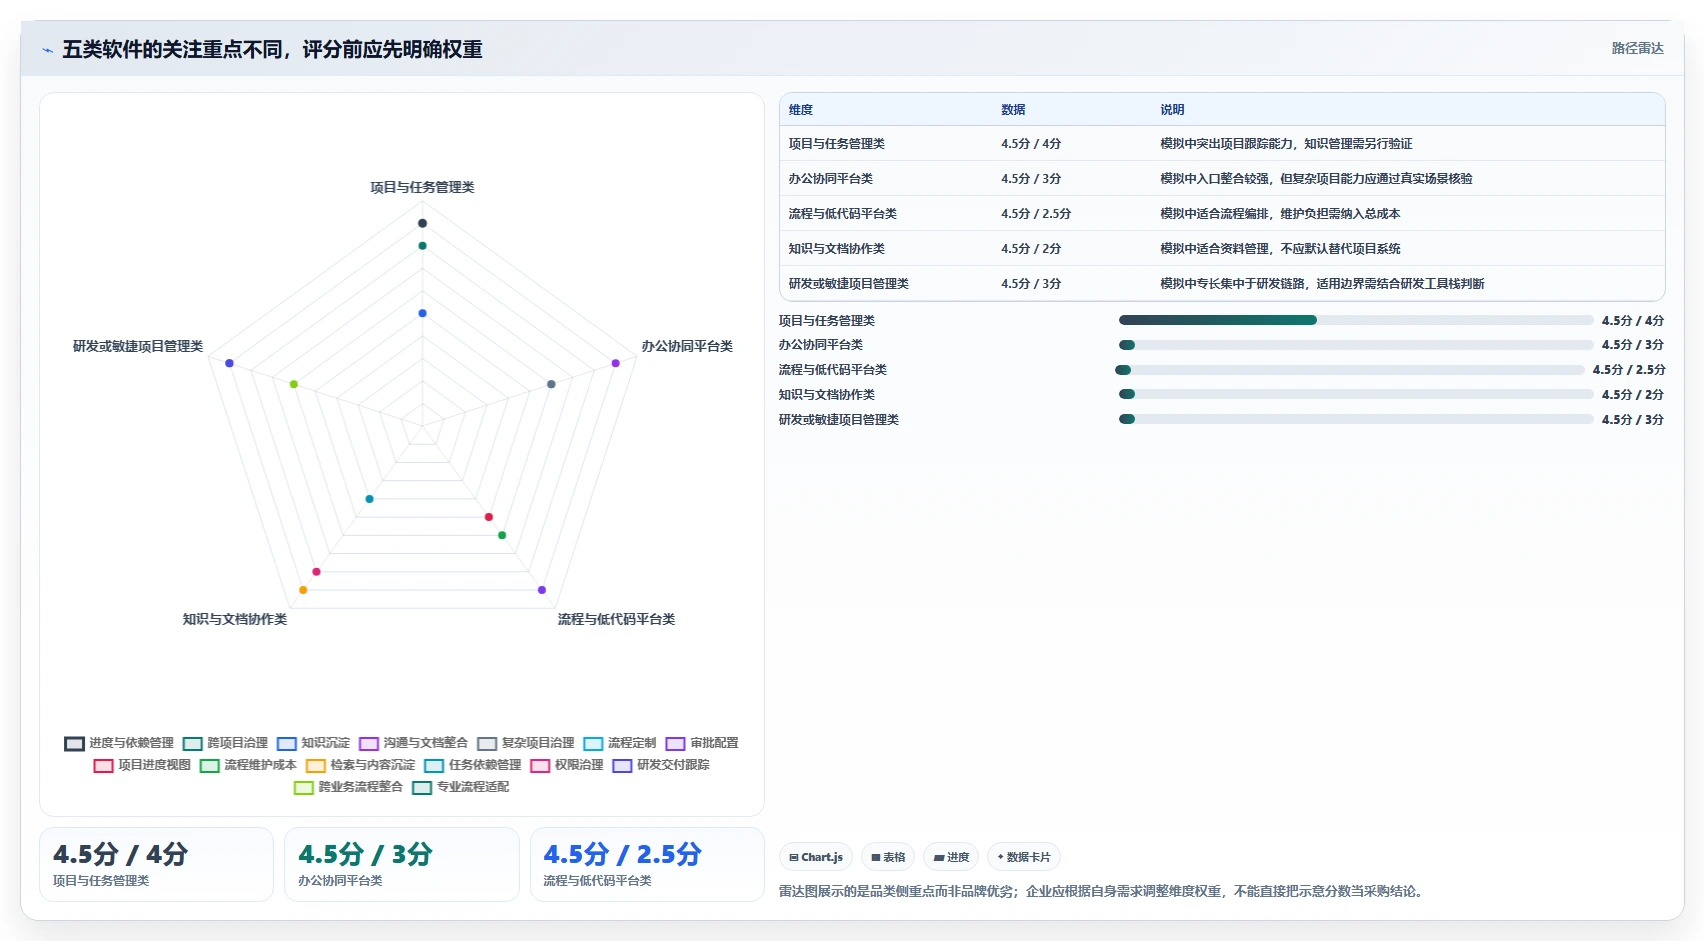Click the note 模拟中突出项目跟踪能力，知识管理需另行验证

click(x=1286, y=144)
